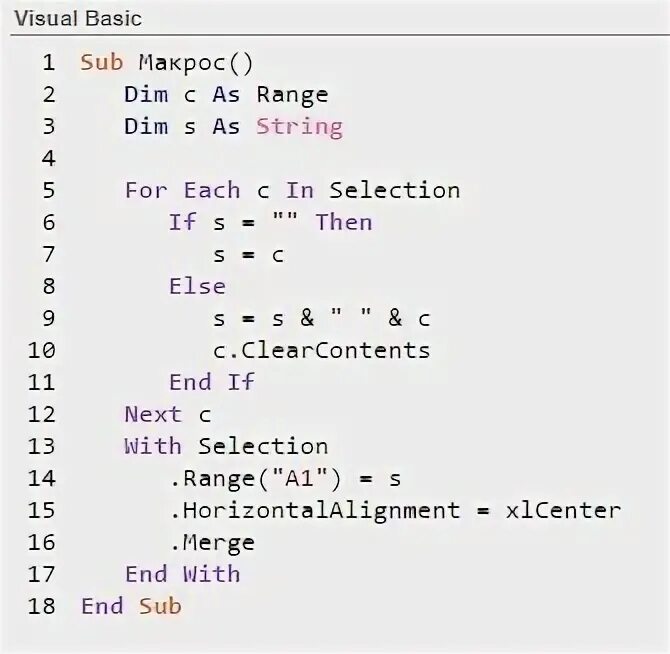Screen dimensions: 670x654
Task: Click the String keyword on line 3
Action: [299, 127]
